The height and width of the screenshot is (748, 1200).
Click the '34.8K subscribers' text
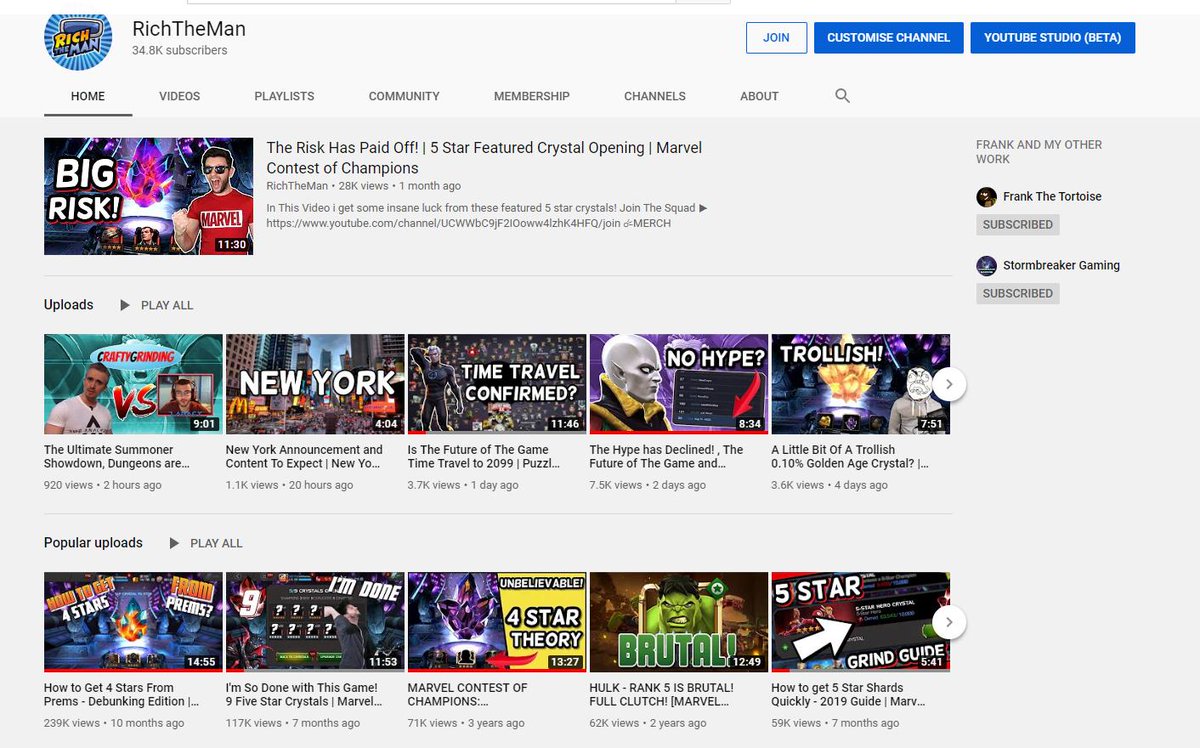180,51
